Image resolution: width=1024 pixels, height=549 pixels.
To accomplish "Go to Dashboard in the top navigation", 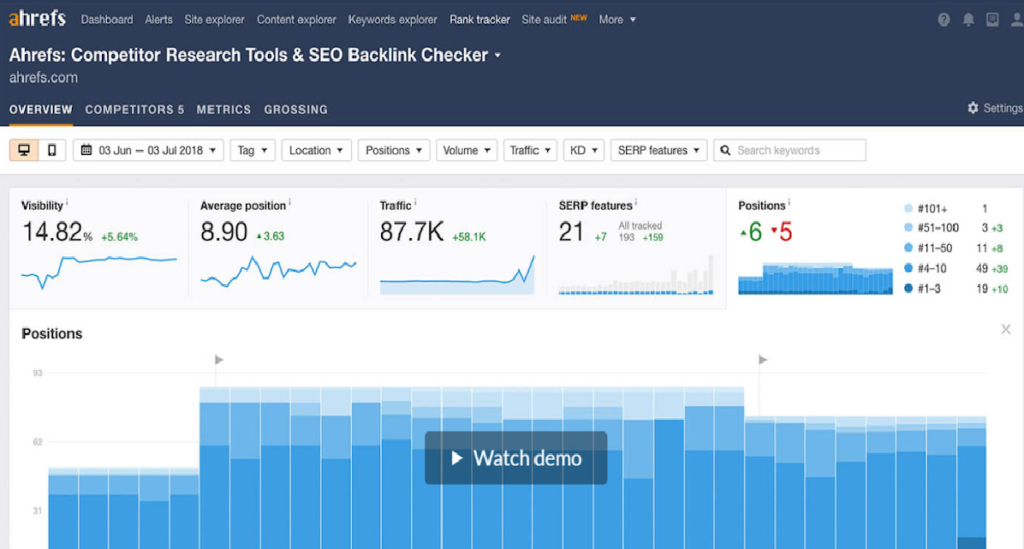I will click(107, 20).
